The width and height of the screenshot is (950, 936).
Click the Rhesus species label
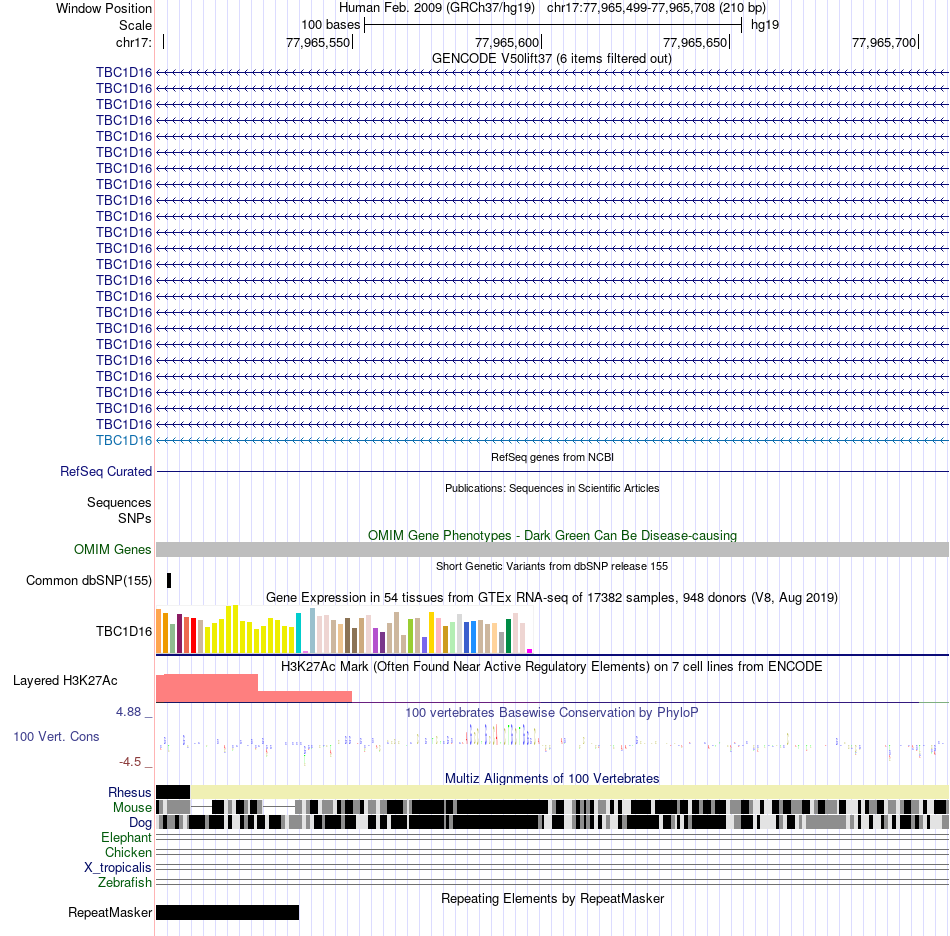click(130, 792)
